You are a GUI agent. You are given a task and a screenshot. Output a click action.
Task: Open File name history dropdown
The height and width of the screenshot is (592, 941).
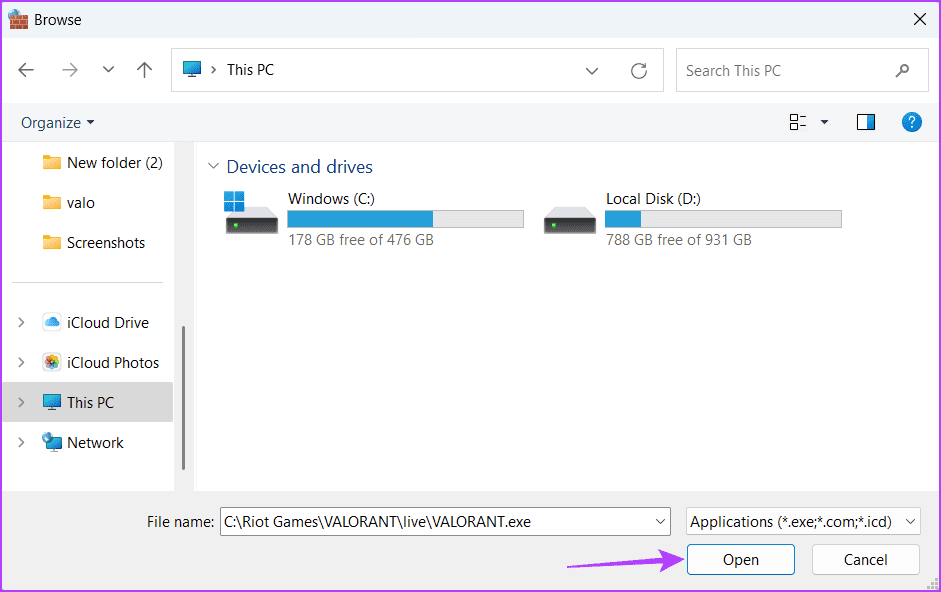(661, 522)
